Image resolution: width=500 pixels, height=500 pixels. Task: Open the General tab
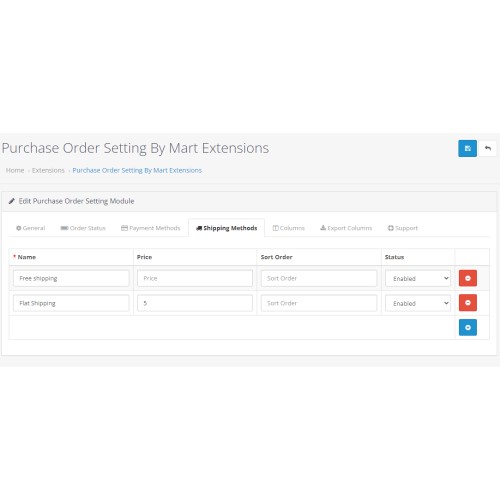click(x=30, y=228)
